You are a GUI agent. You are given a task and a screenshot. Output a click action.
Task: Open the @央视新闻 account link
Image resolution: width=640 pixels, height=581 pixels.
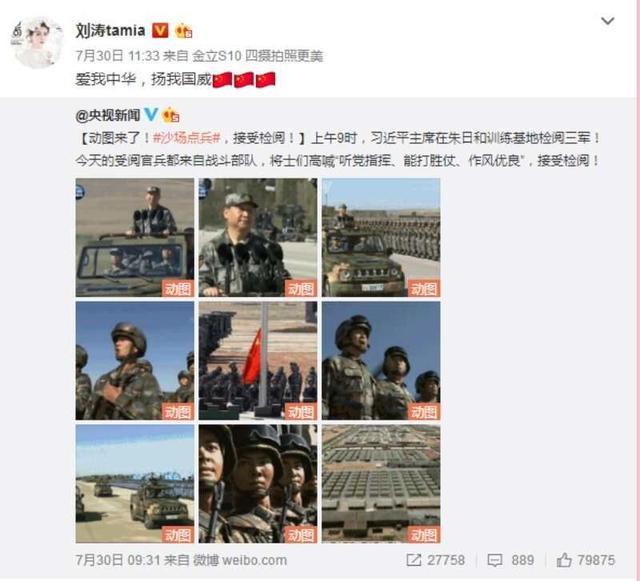point(108,116)
